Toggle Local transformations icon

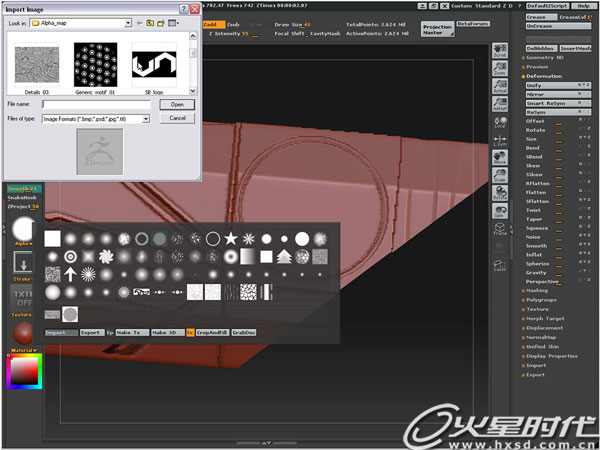coord(500,122)
